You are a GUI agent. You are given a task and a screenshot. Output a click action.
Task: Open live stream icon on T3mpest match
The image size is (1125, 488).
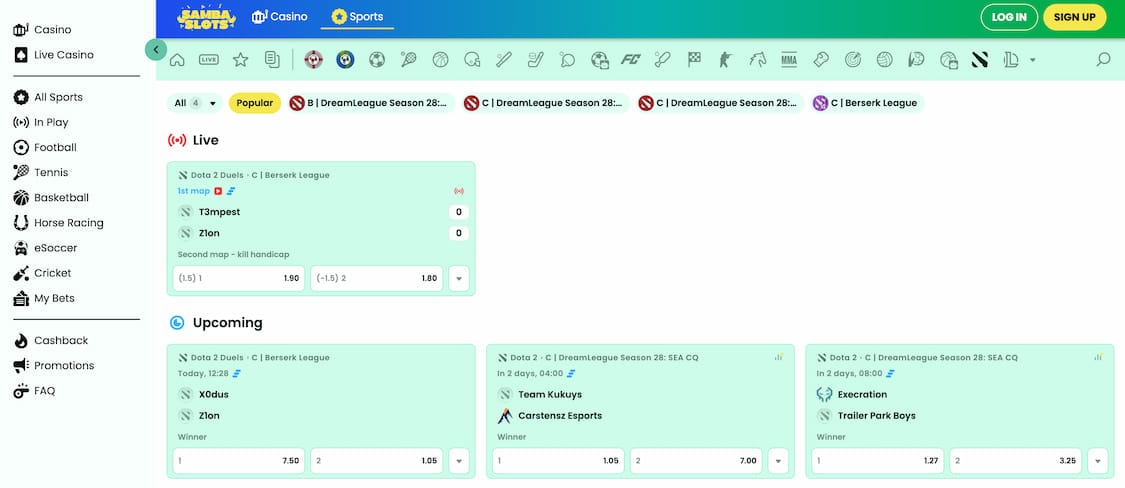[x=218, y=191]
